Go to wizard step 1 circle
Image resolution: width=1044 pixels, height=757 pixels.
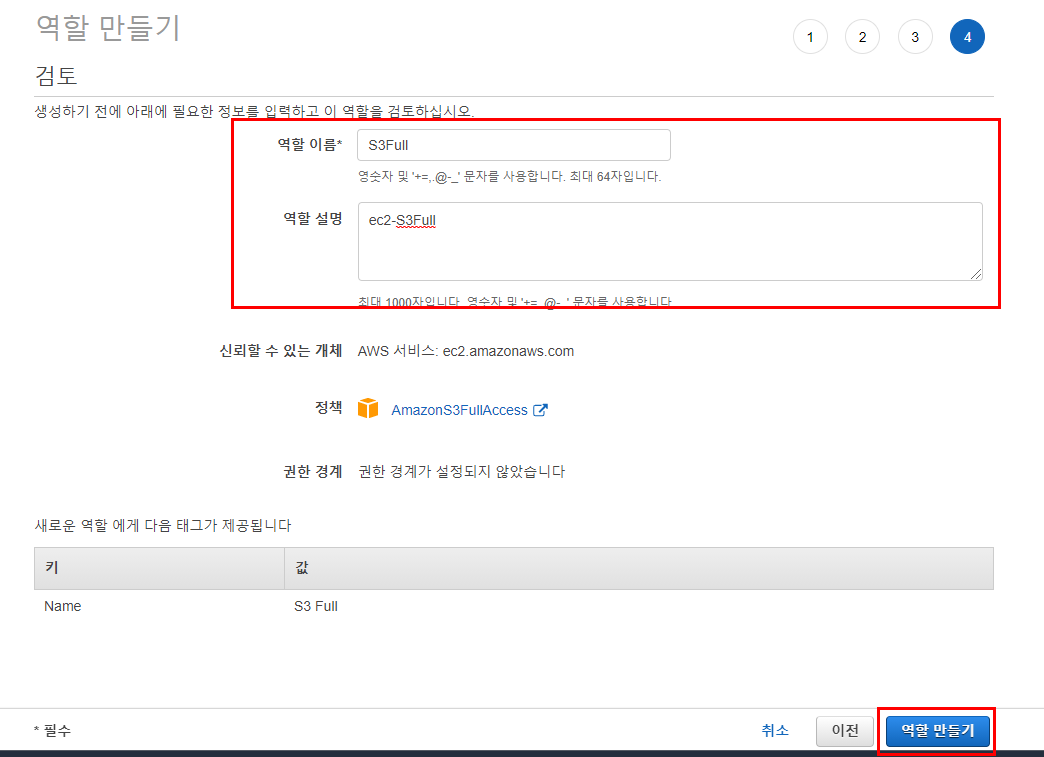(x=810, y=37)
